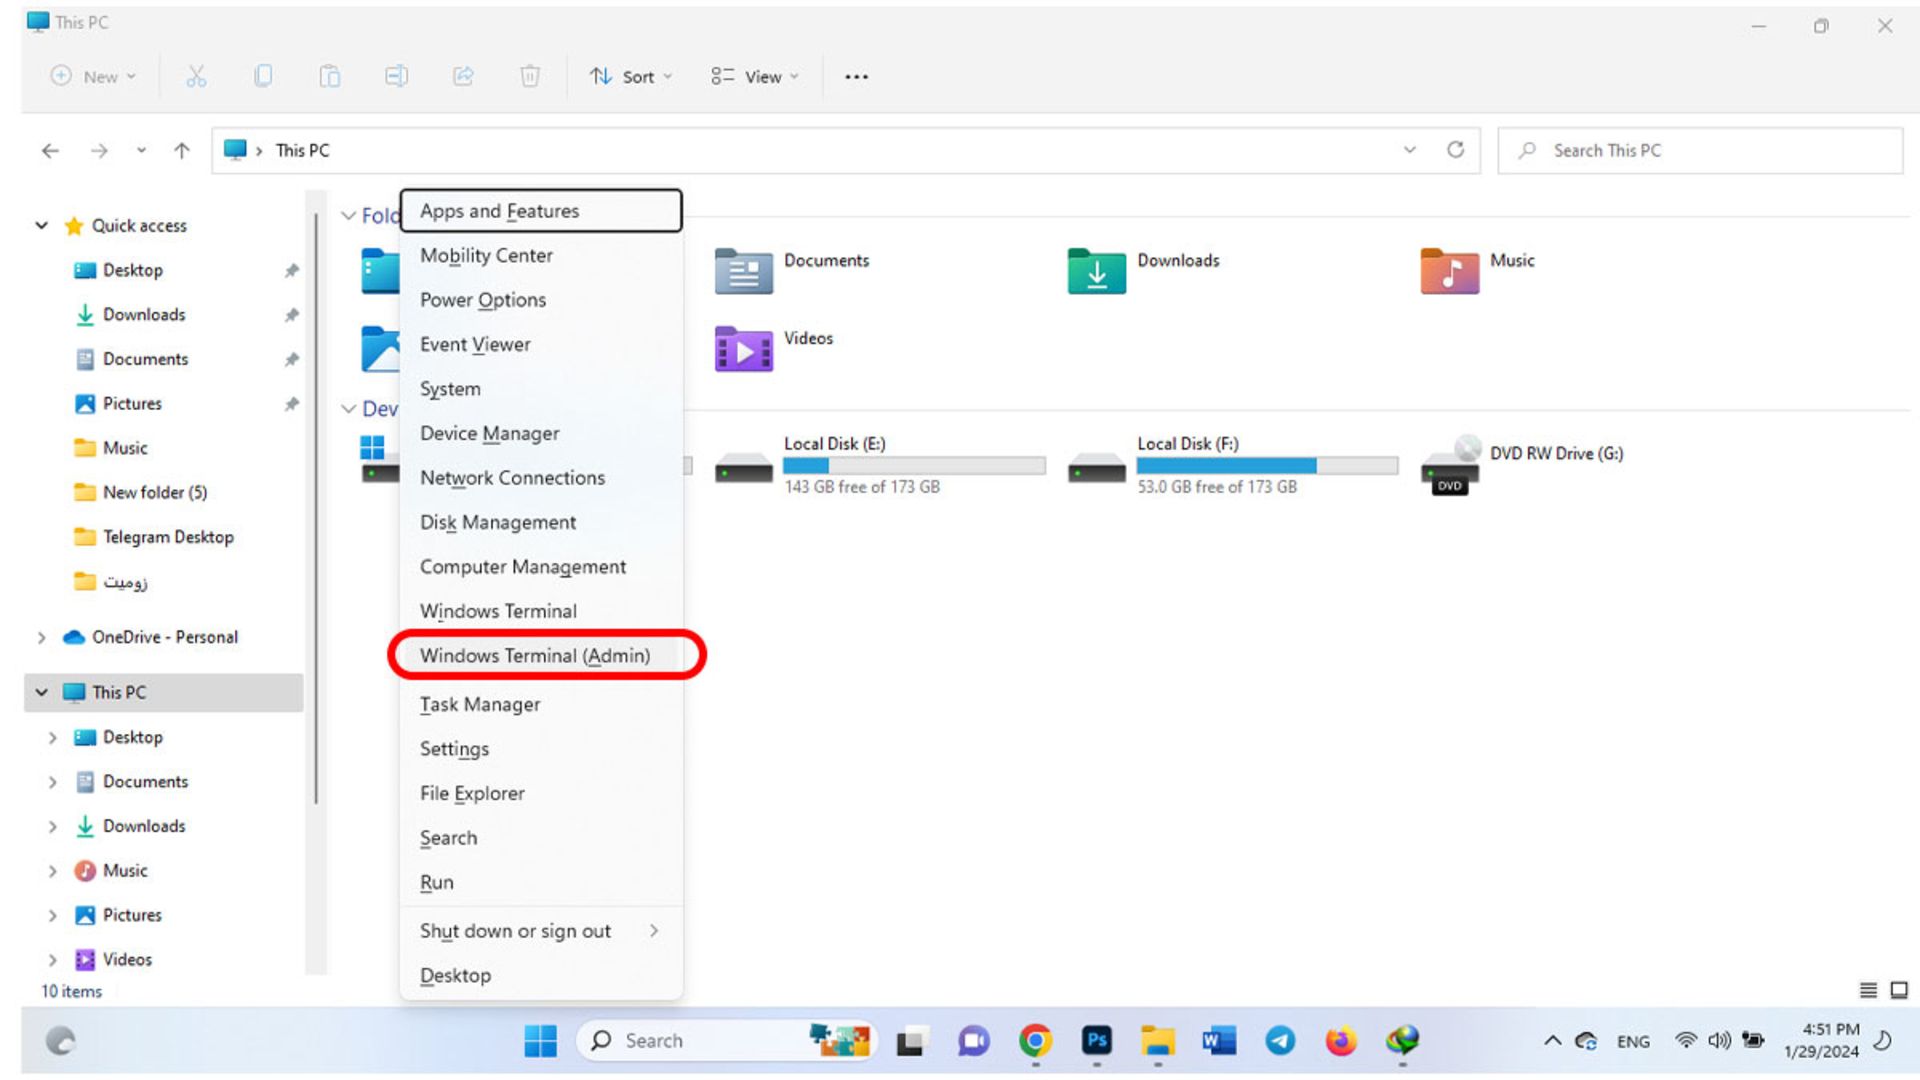
Task: Click the View dropdown in toolbar
Action: (x=756, y=76)
